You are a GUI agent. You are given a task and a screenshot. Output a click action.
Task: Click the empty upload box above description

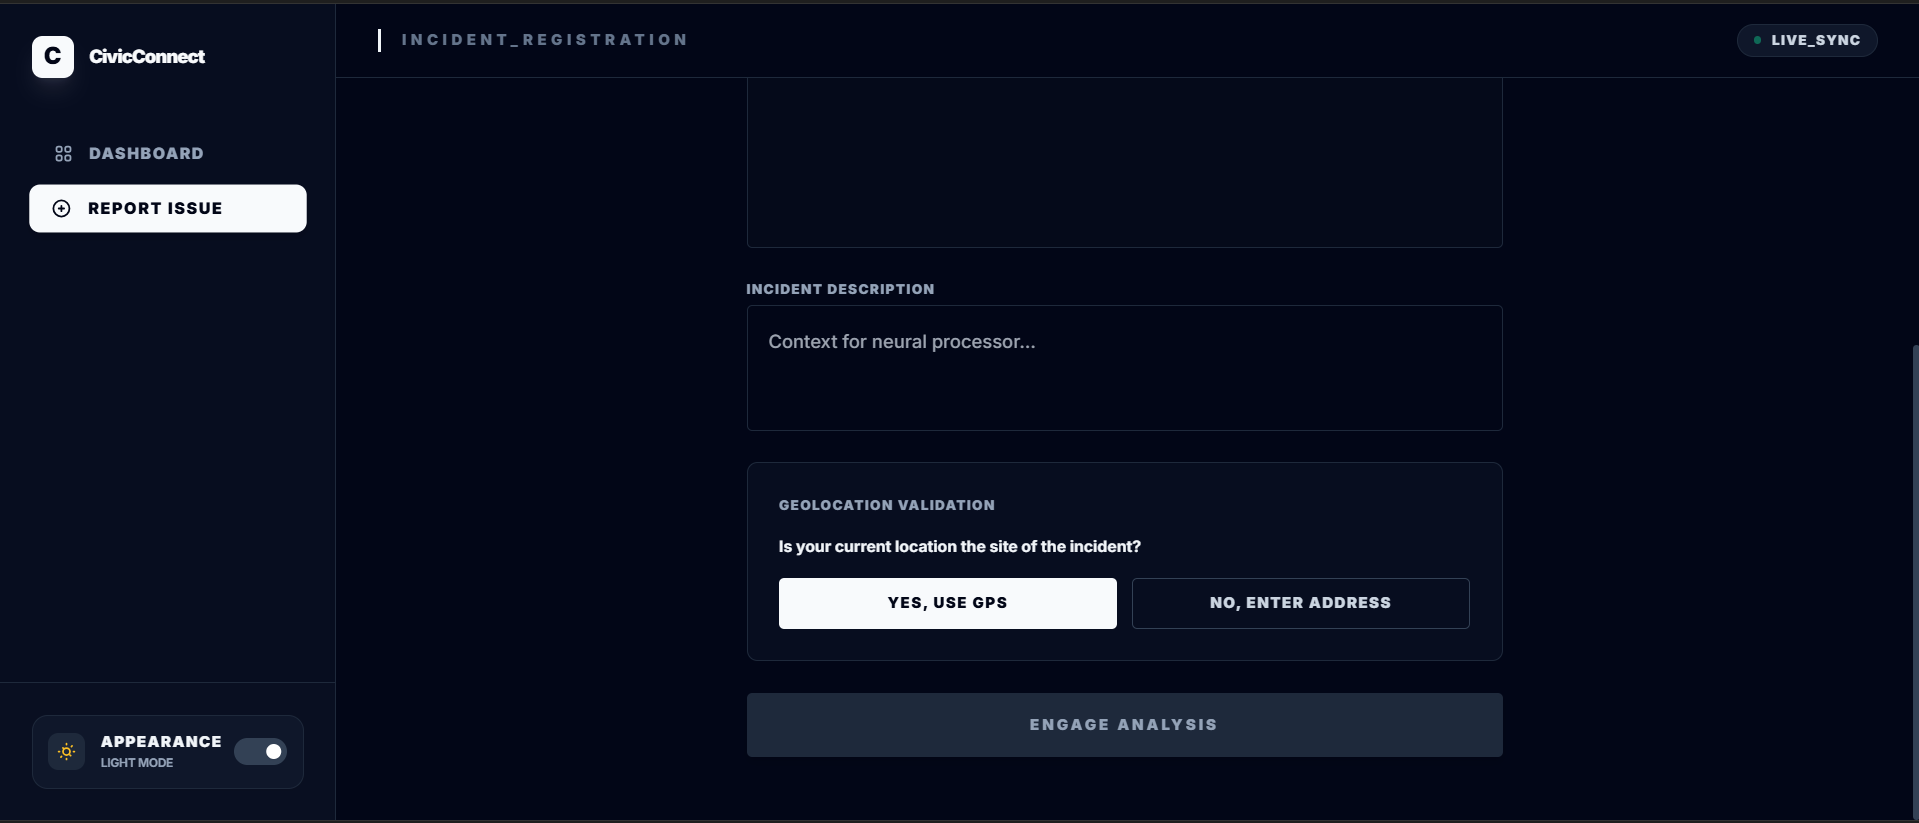tap(1124, 162)
